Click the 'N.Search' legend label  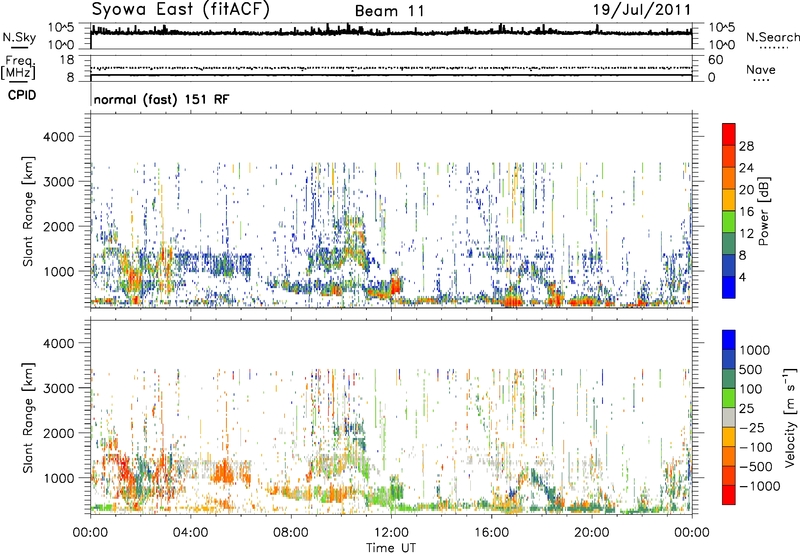click(x=772, y=37)
